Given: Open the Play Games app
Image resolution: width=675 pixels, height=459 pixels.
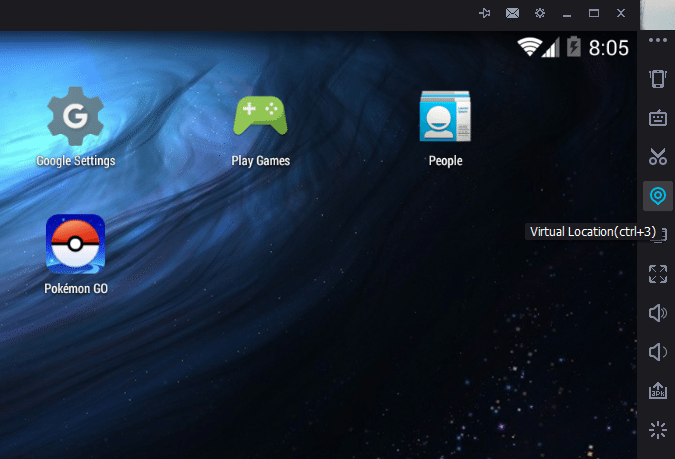Looking at the screenshot, I should pos(260,117).
